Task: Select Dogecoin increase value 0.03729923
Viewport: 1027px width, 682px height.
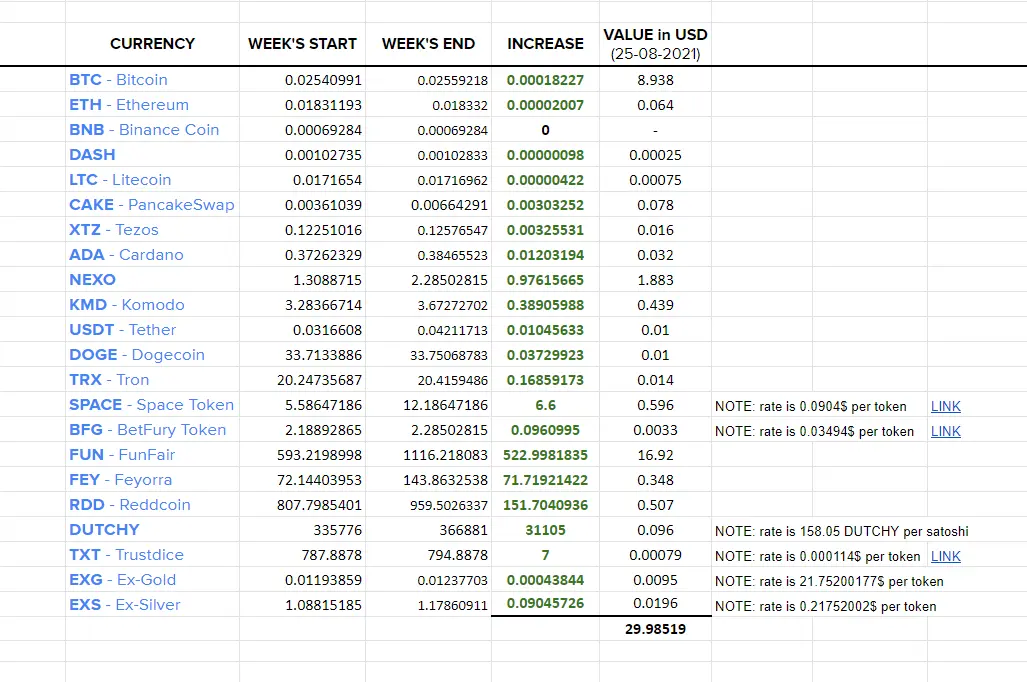Action: 545,355
